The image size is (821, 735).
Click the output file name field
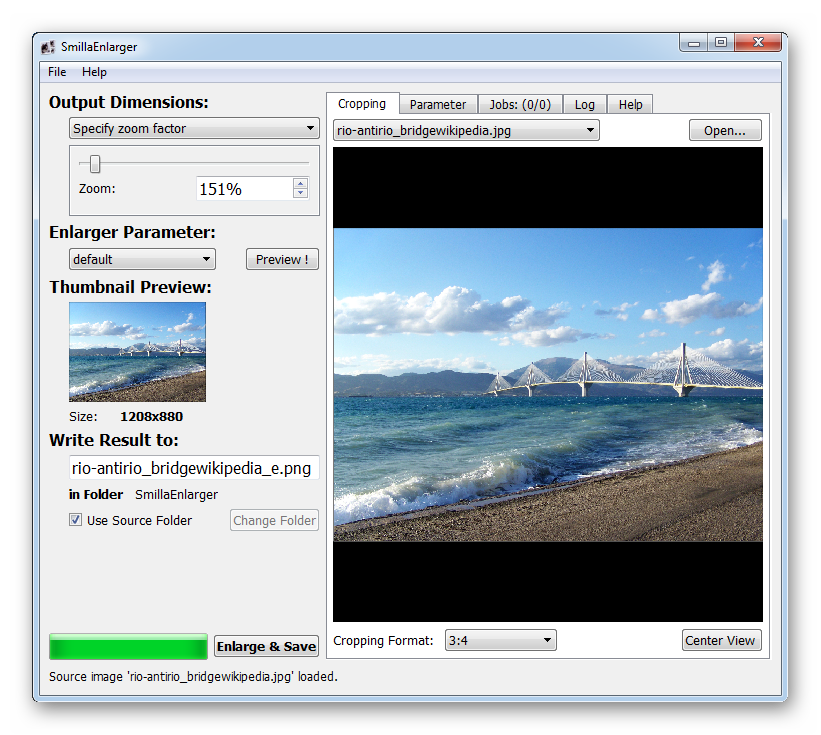click(194, 468)
